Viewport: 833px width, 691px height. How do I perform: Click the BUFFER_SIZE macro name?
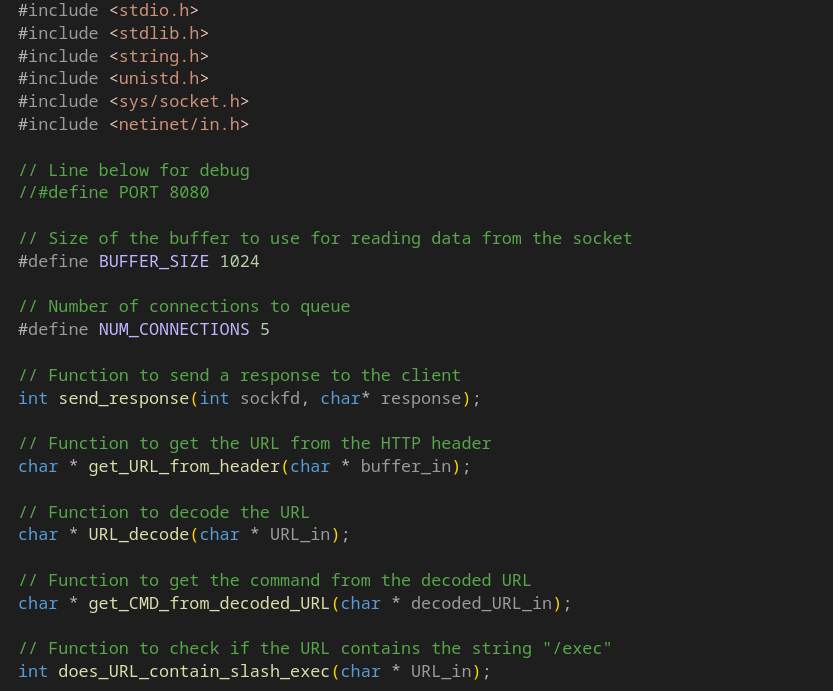coord(154,261)
